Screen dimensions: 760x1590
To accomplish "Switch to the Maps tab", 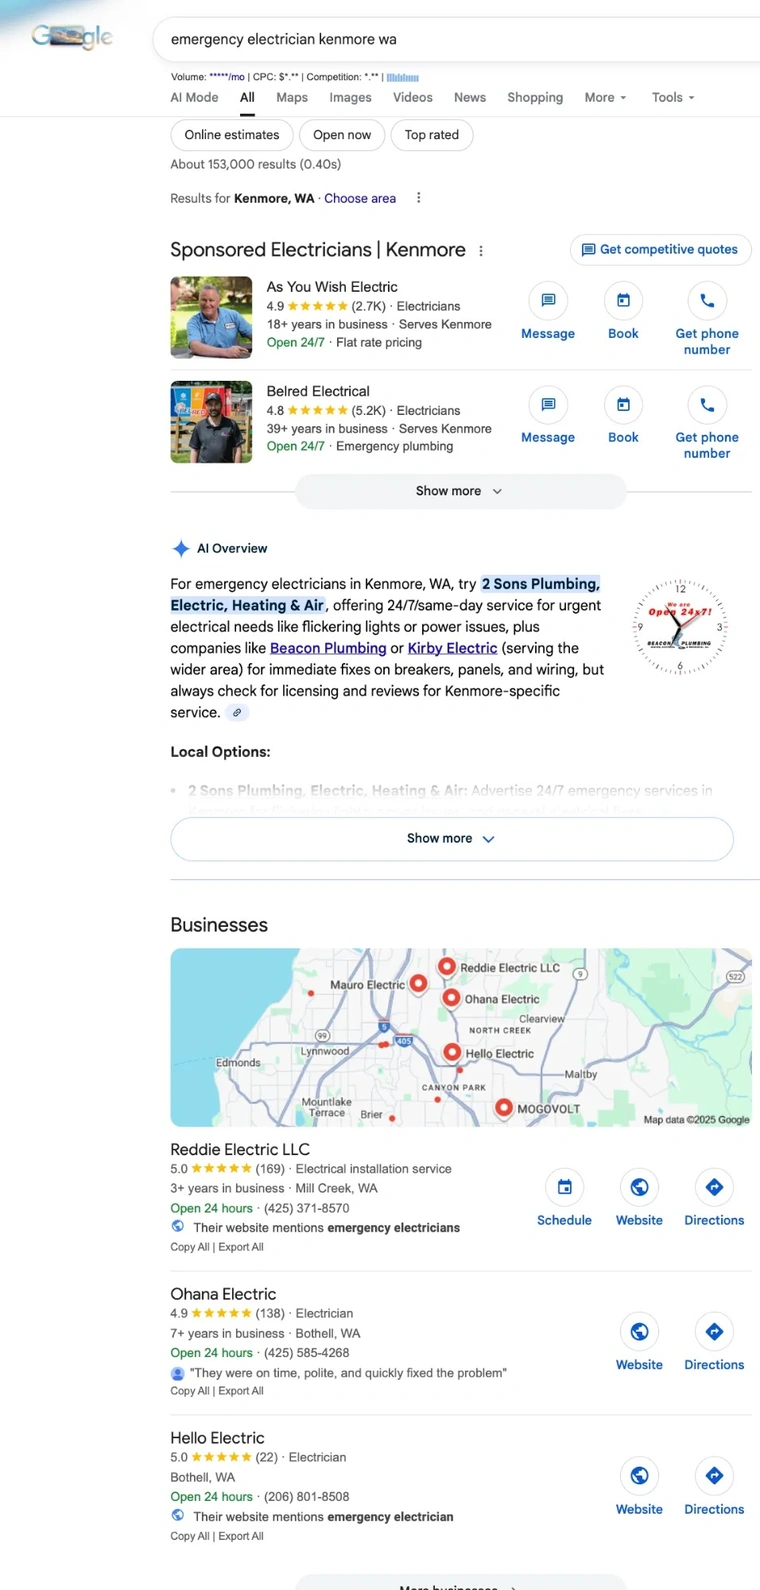I will (x=292, y=97).
